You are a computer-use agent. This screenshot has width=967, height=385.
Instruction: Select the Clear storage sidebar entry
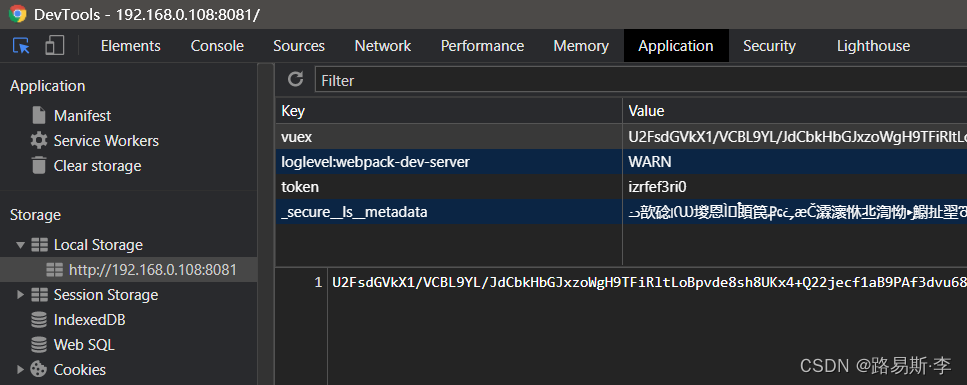pyautogui.click(x=97, y=166)
